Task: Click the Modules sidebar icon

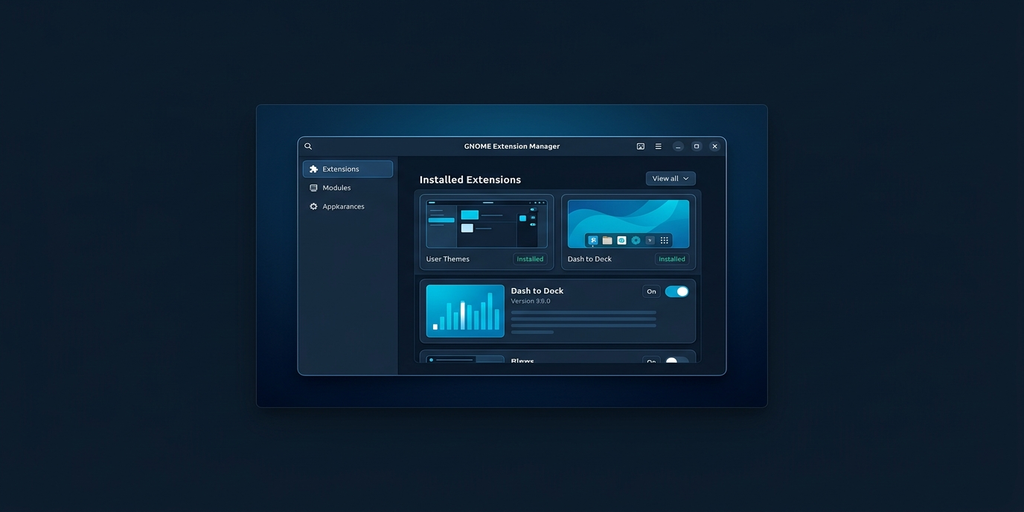Action: 313,188
